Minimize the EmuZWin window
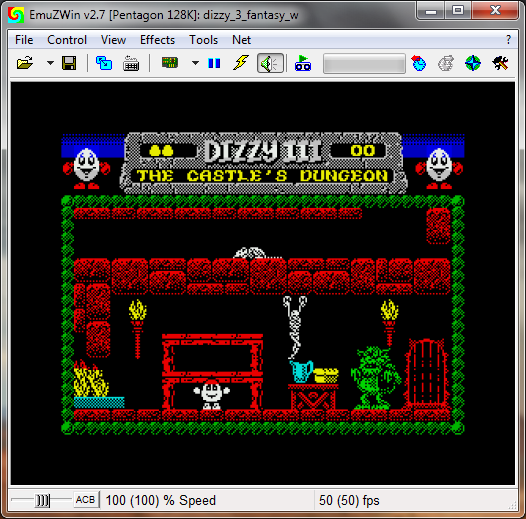Image resolution: width=526 pixels, height=519 pixels. 431,11
